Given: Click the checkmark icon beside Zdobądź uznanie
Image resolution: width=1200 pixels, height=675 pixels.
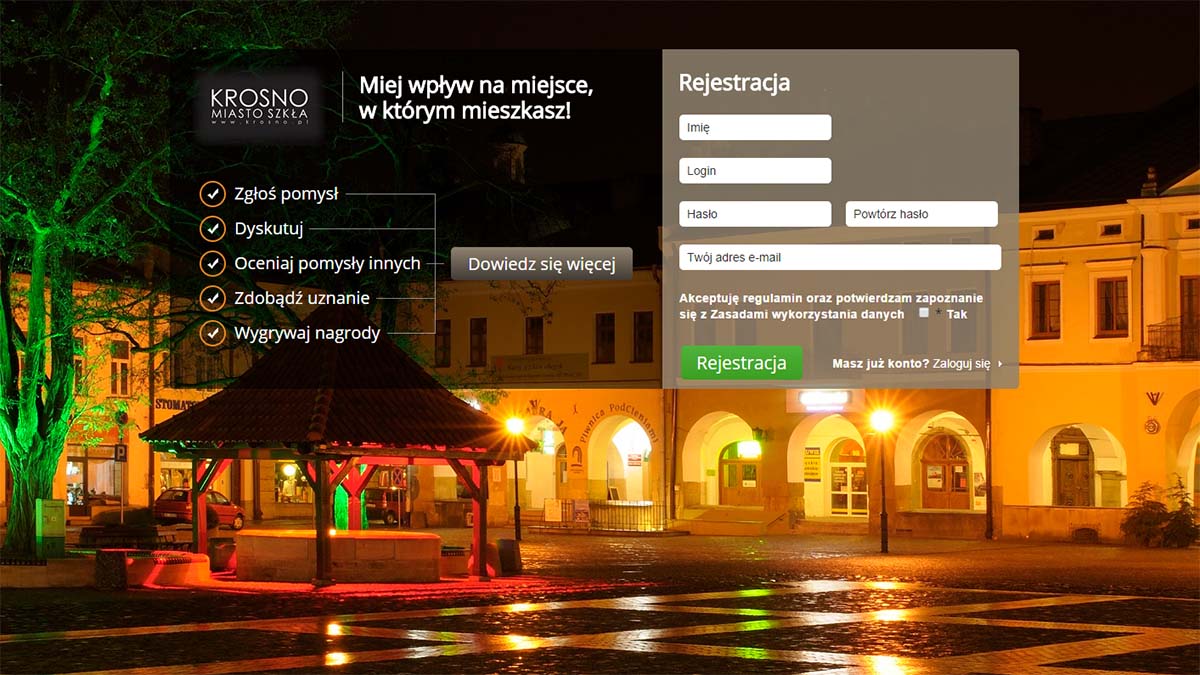Looking at the screenshot, I should coord(212,298).
